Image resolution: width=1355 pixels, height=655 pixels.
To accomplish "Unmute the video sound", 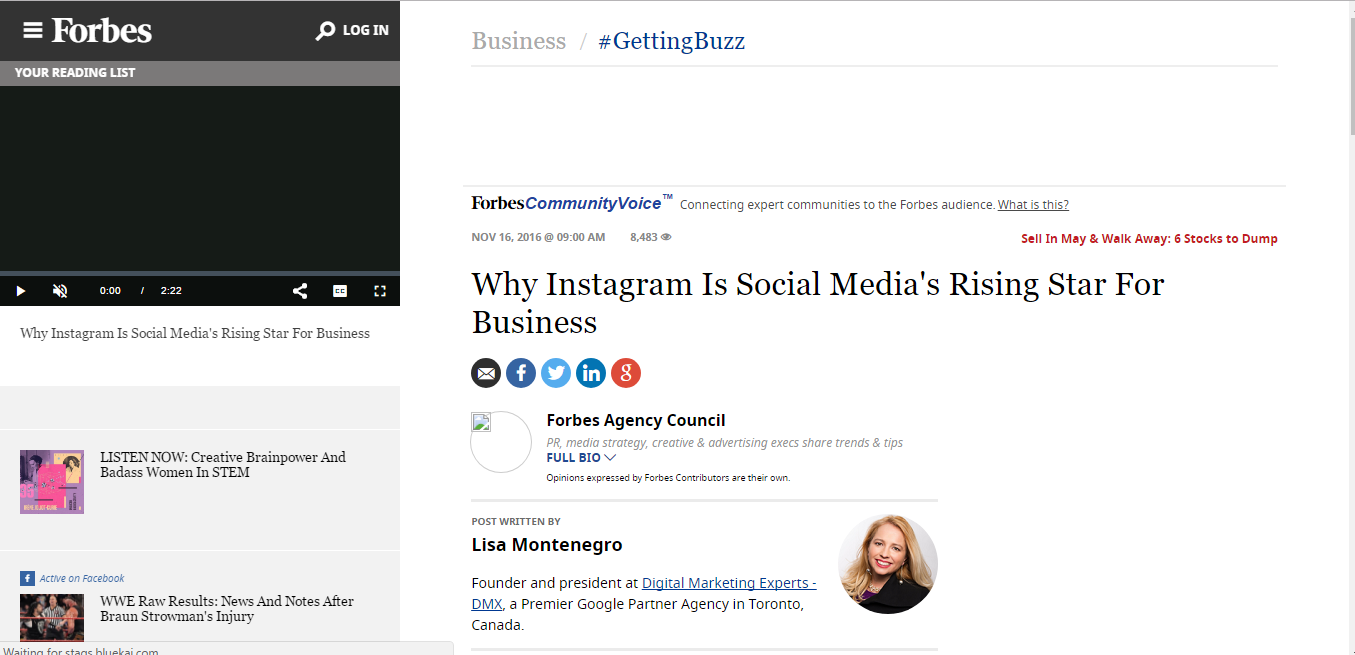I will point(60,291).
